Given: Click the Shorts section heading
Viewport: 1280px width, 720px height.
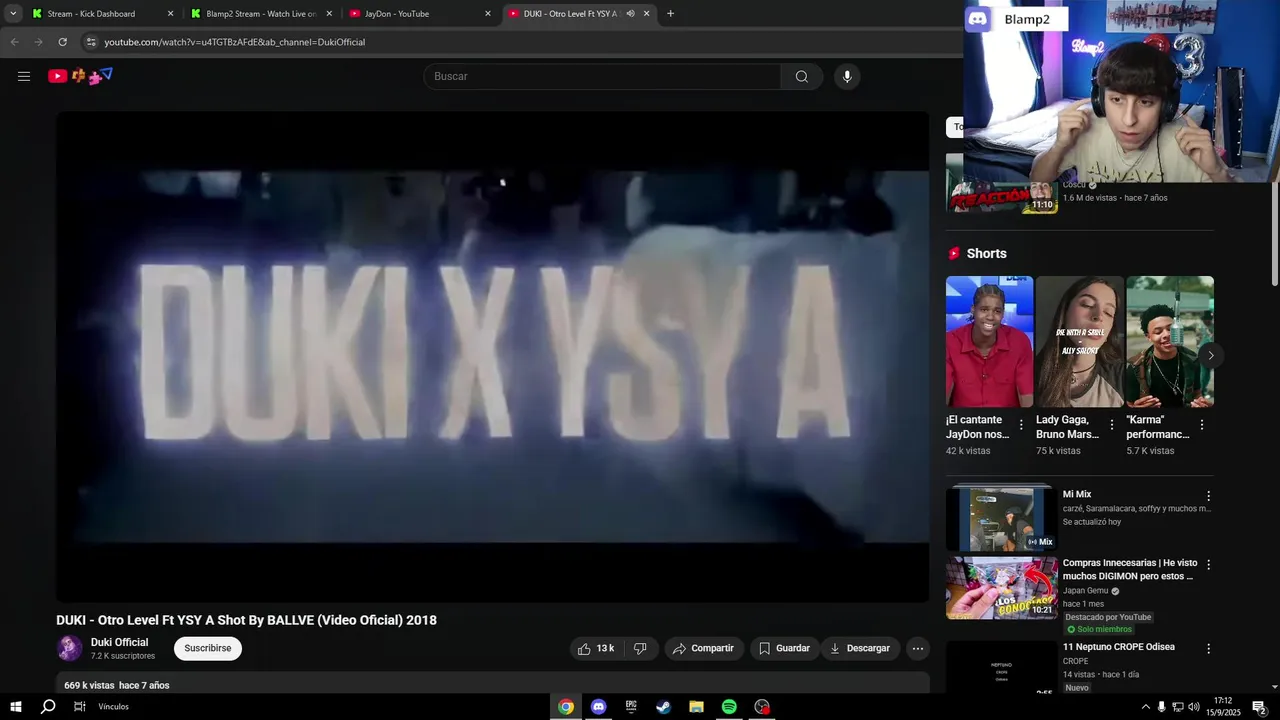Looking at the screenshot, I should coord(987,254).
